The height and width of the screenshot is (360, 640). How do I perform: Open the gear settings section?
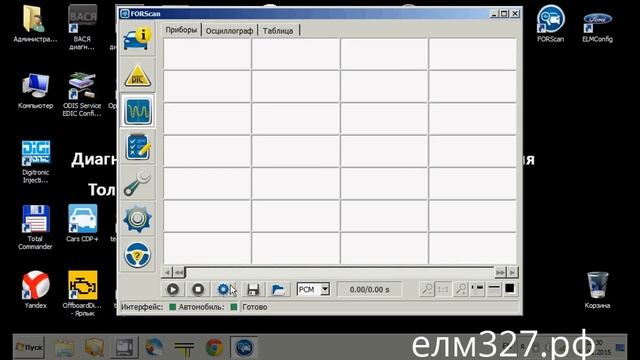138,219
